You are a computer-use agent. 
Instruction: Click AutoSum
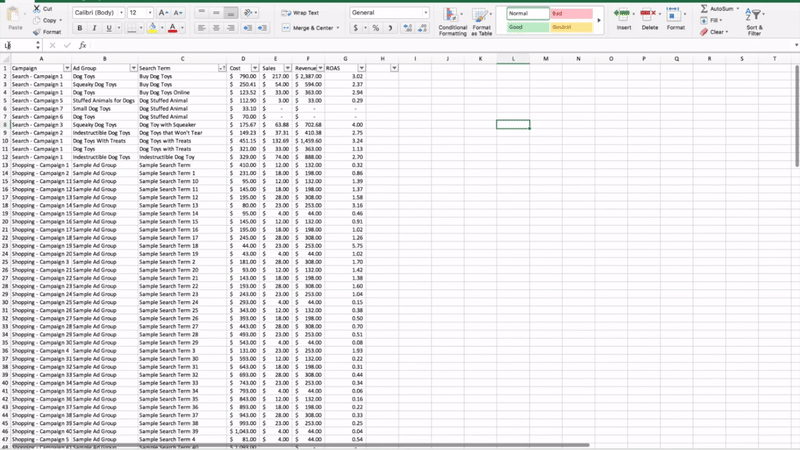(x=719, y=9)
